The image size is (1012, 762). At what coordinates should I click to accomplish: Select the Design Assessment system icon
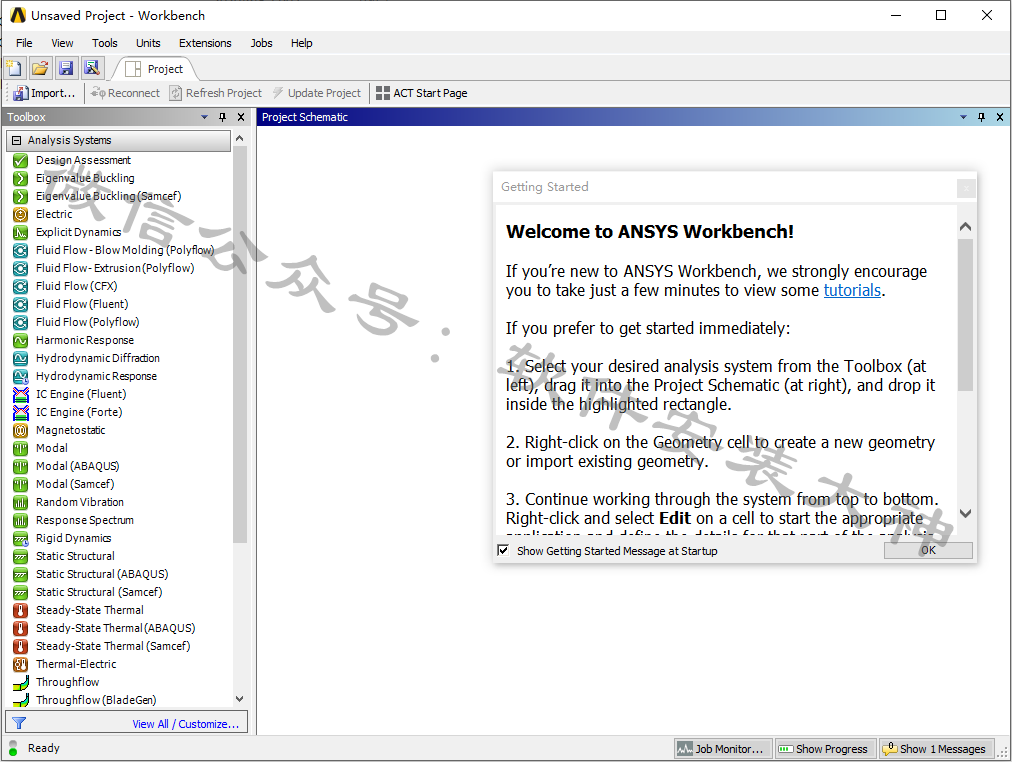click(x=21, y=160)
